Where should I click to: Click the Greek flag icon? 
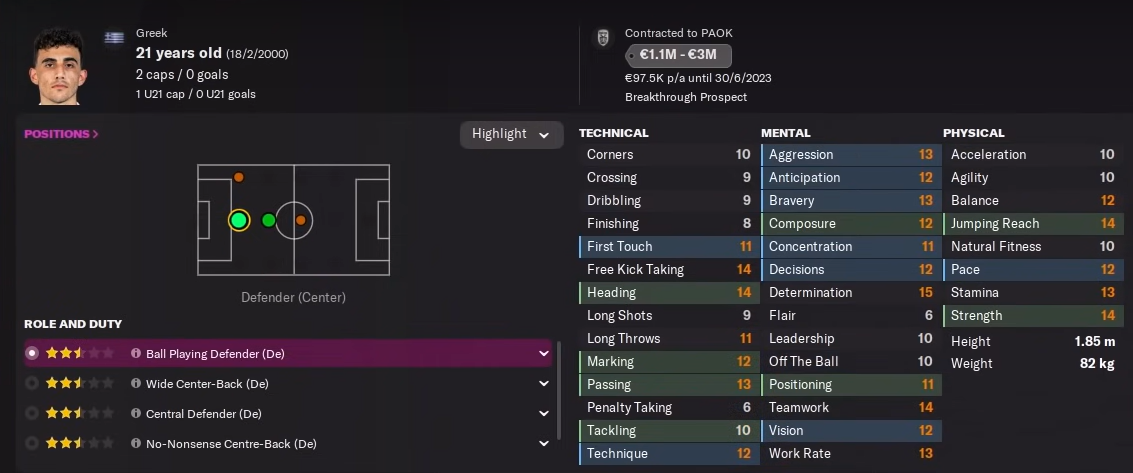(114, 37)
